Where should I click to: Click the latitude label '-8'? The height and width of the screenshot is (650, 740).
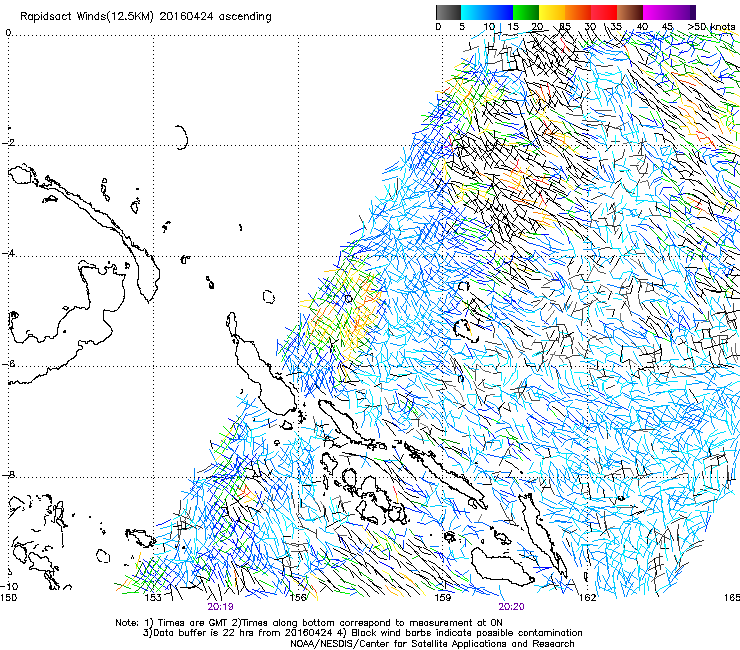(8, 475)
